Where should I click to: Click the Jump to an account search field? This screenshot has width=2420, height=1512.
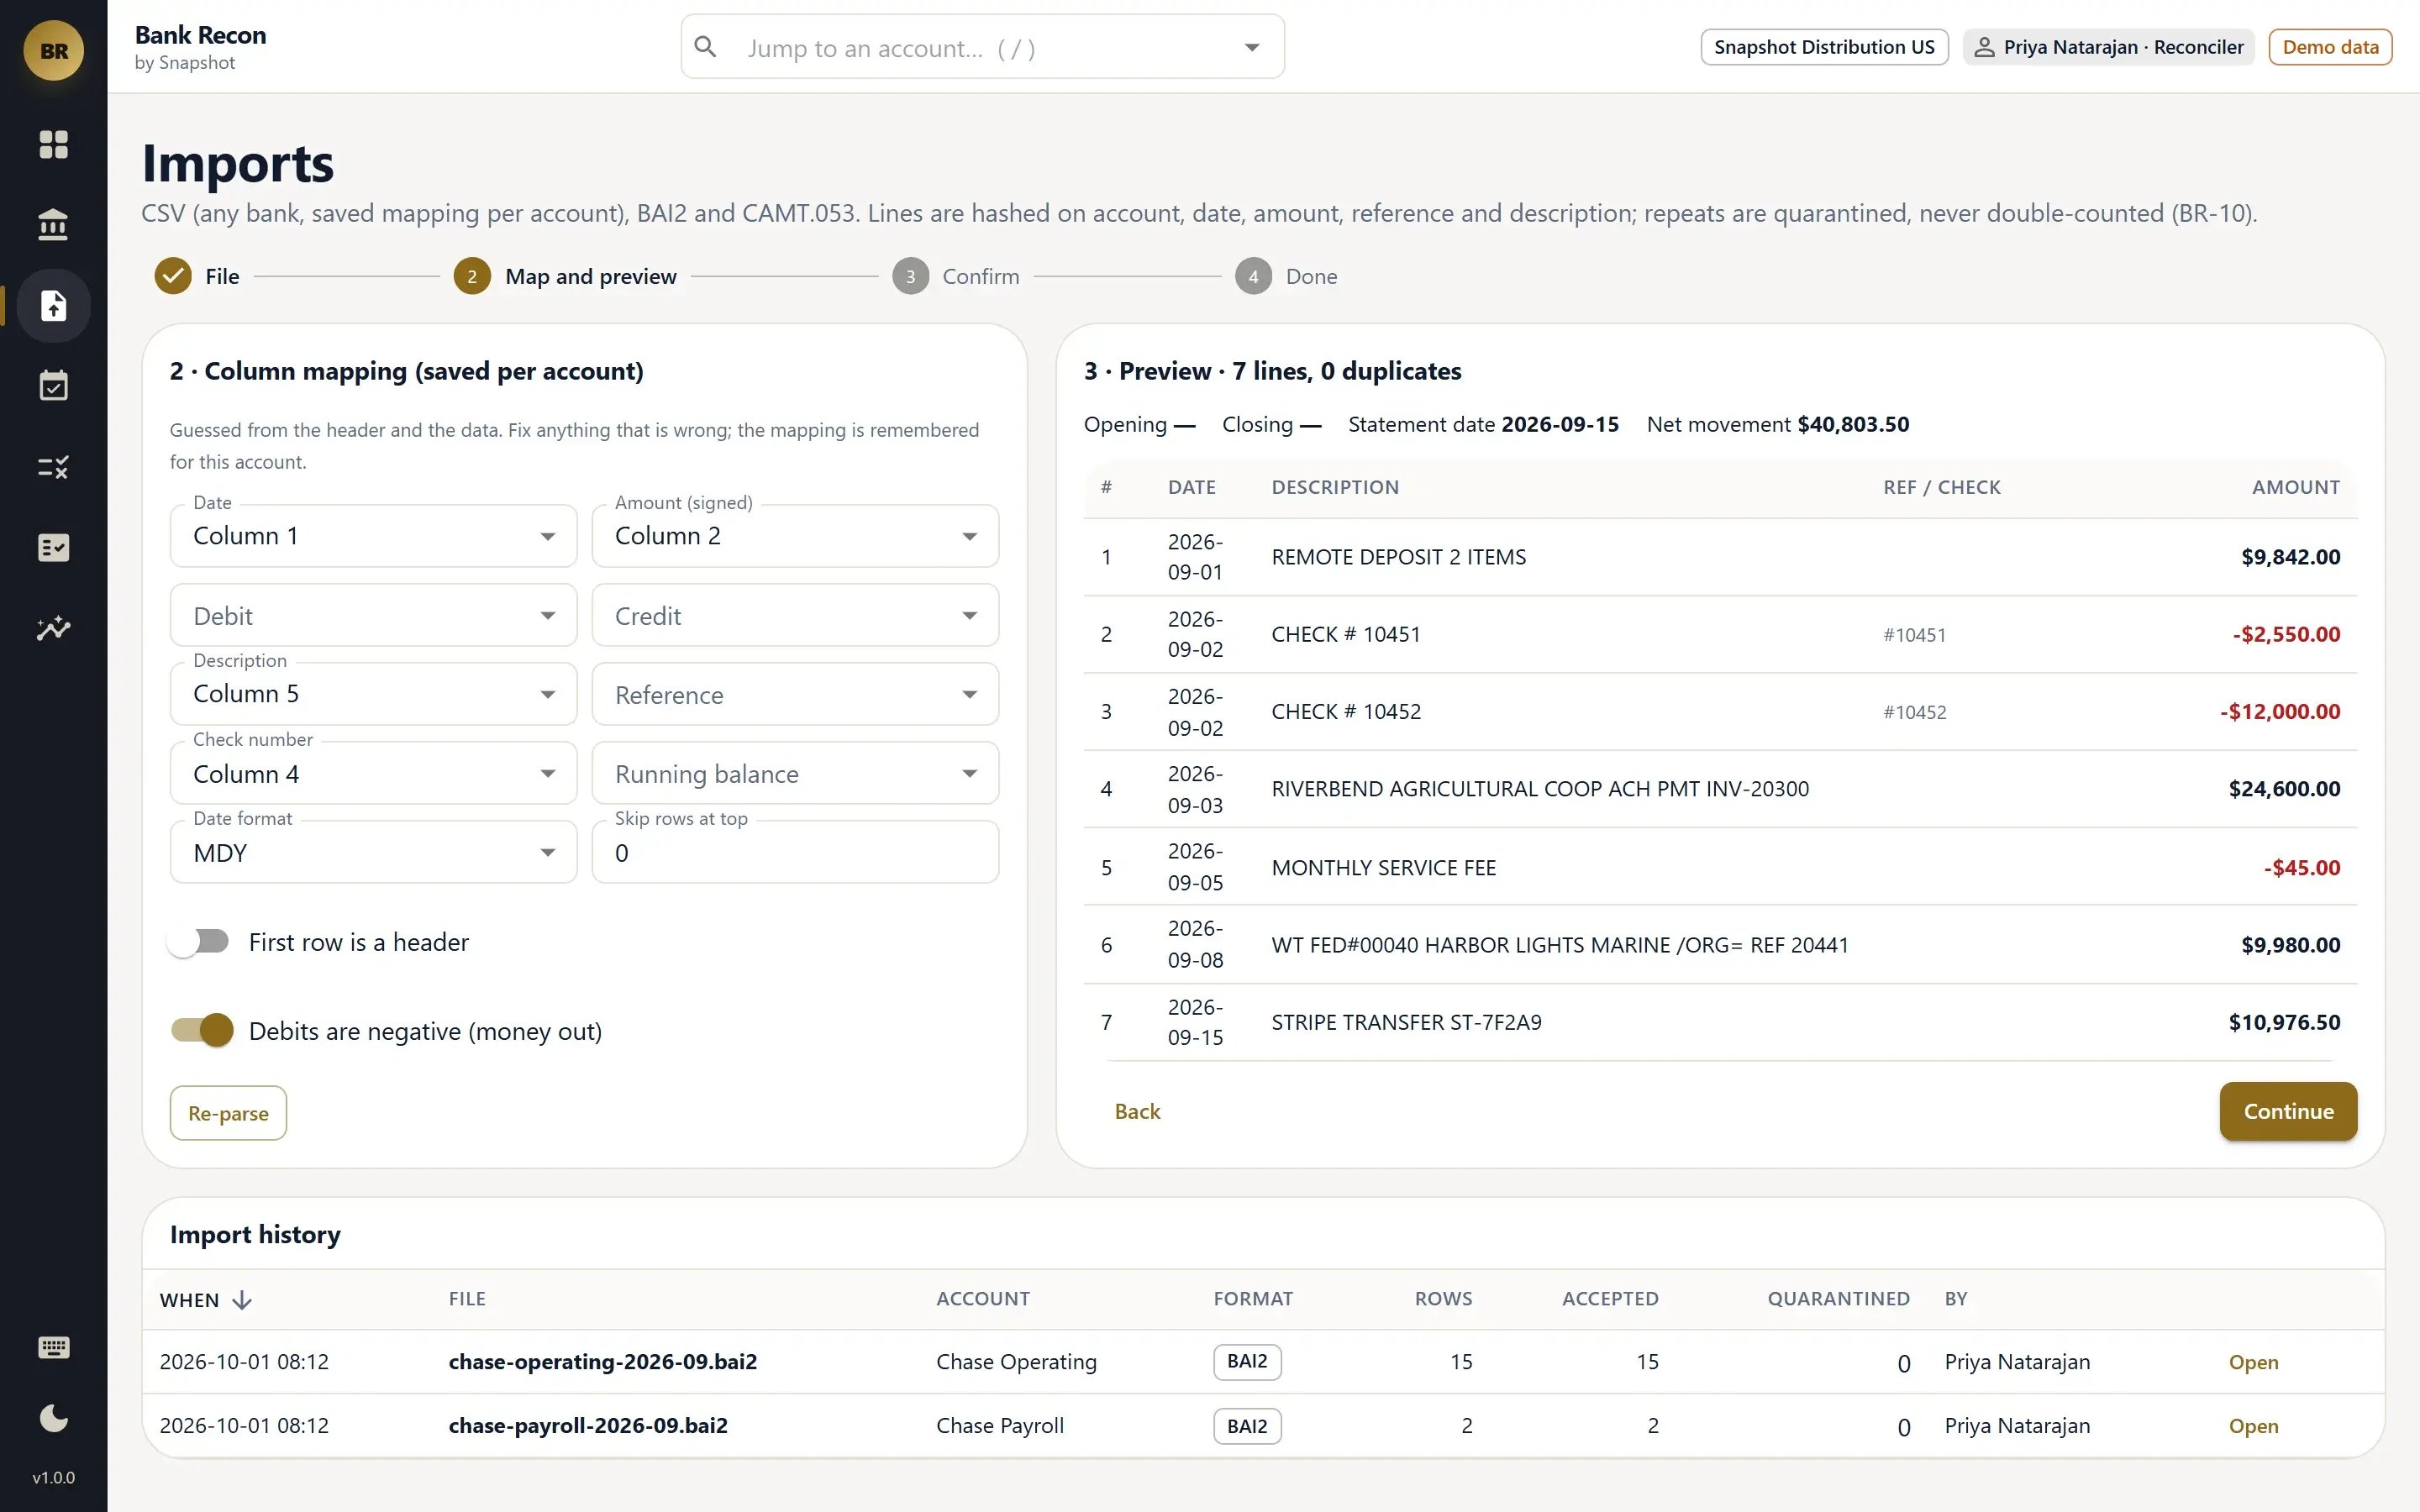982,47
